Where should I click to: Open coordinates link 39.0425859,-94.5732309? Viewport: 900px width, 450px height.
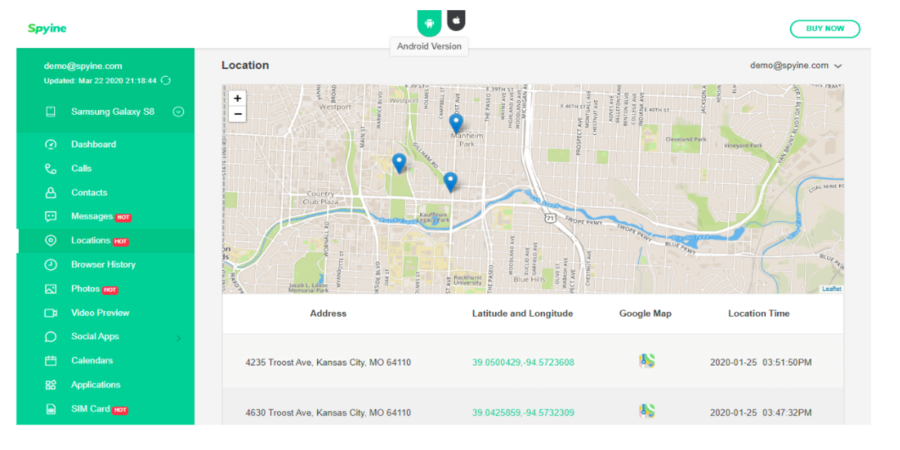(x=523, y=413)
